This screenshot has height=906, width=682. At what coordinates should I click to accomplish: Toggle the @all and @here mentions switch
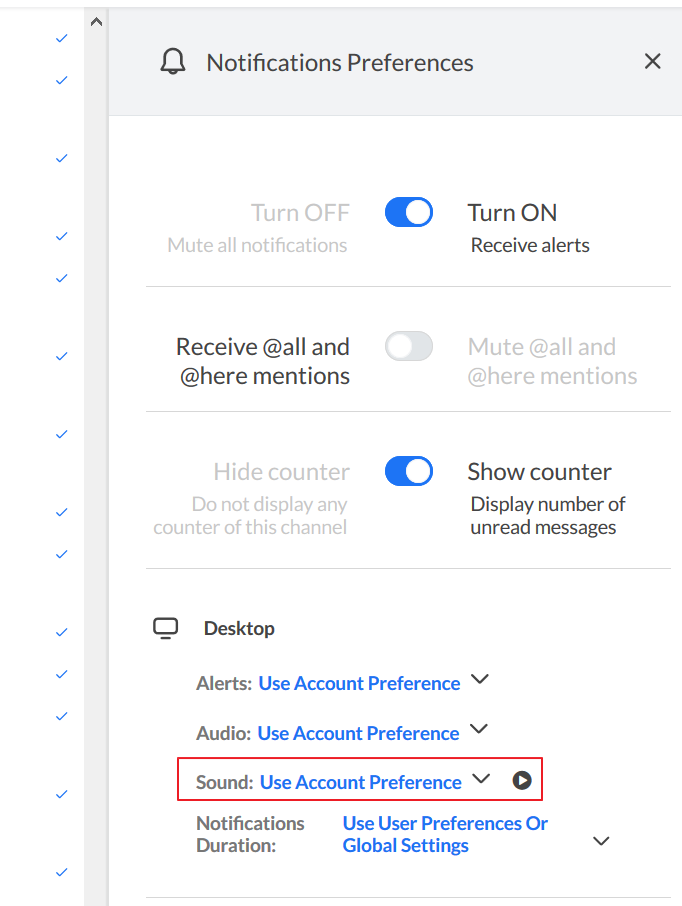pos(409,346)
